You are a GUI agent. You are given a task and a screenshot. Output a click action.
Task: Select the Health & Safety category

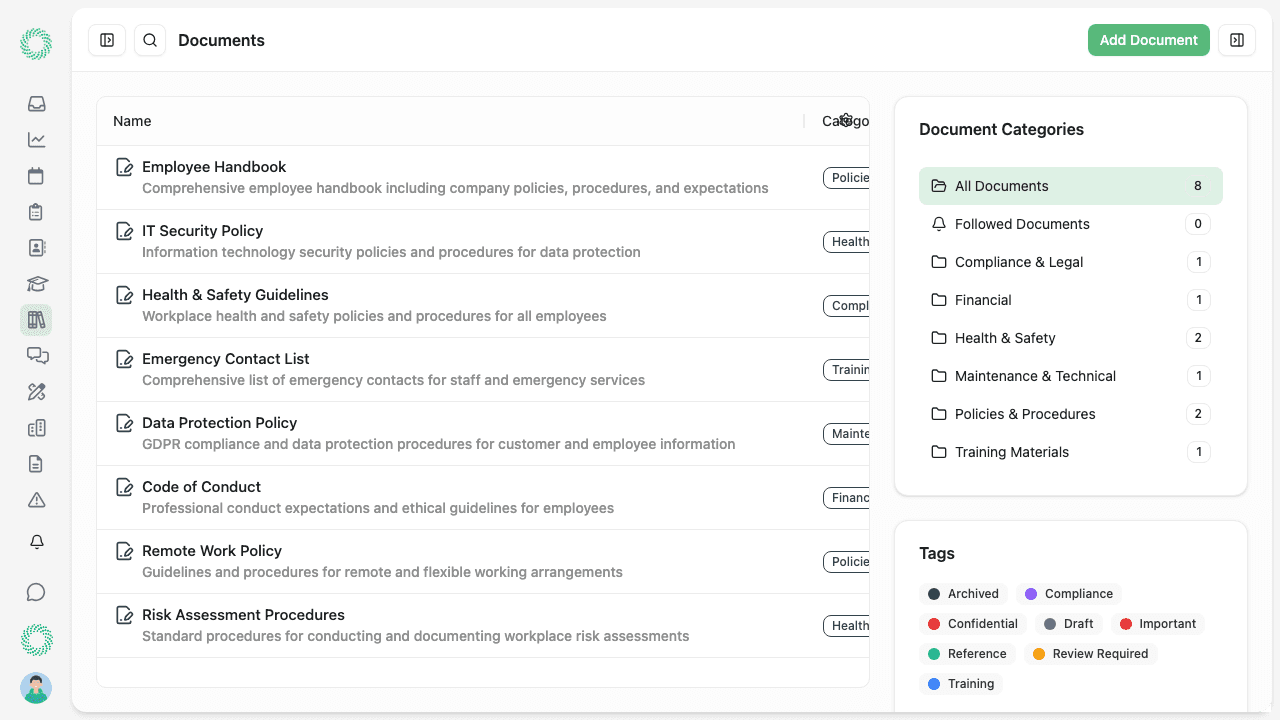1005,338
